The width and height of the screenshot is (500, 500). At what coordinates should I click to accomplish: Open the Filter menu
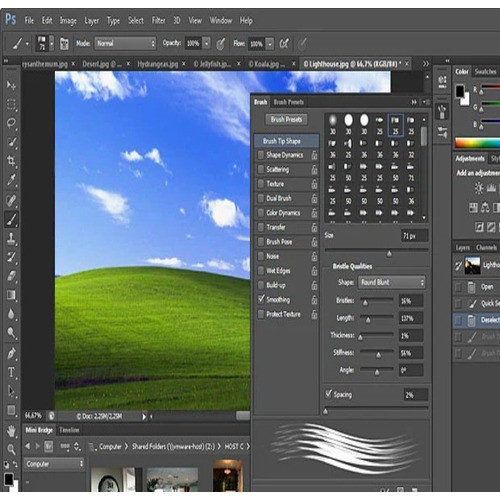[159, 21]
